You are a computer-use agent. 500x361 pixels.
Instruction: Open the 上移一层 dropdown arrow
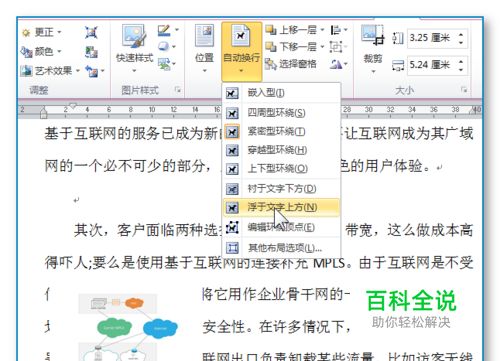322,30
